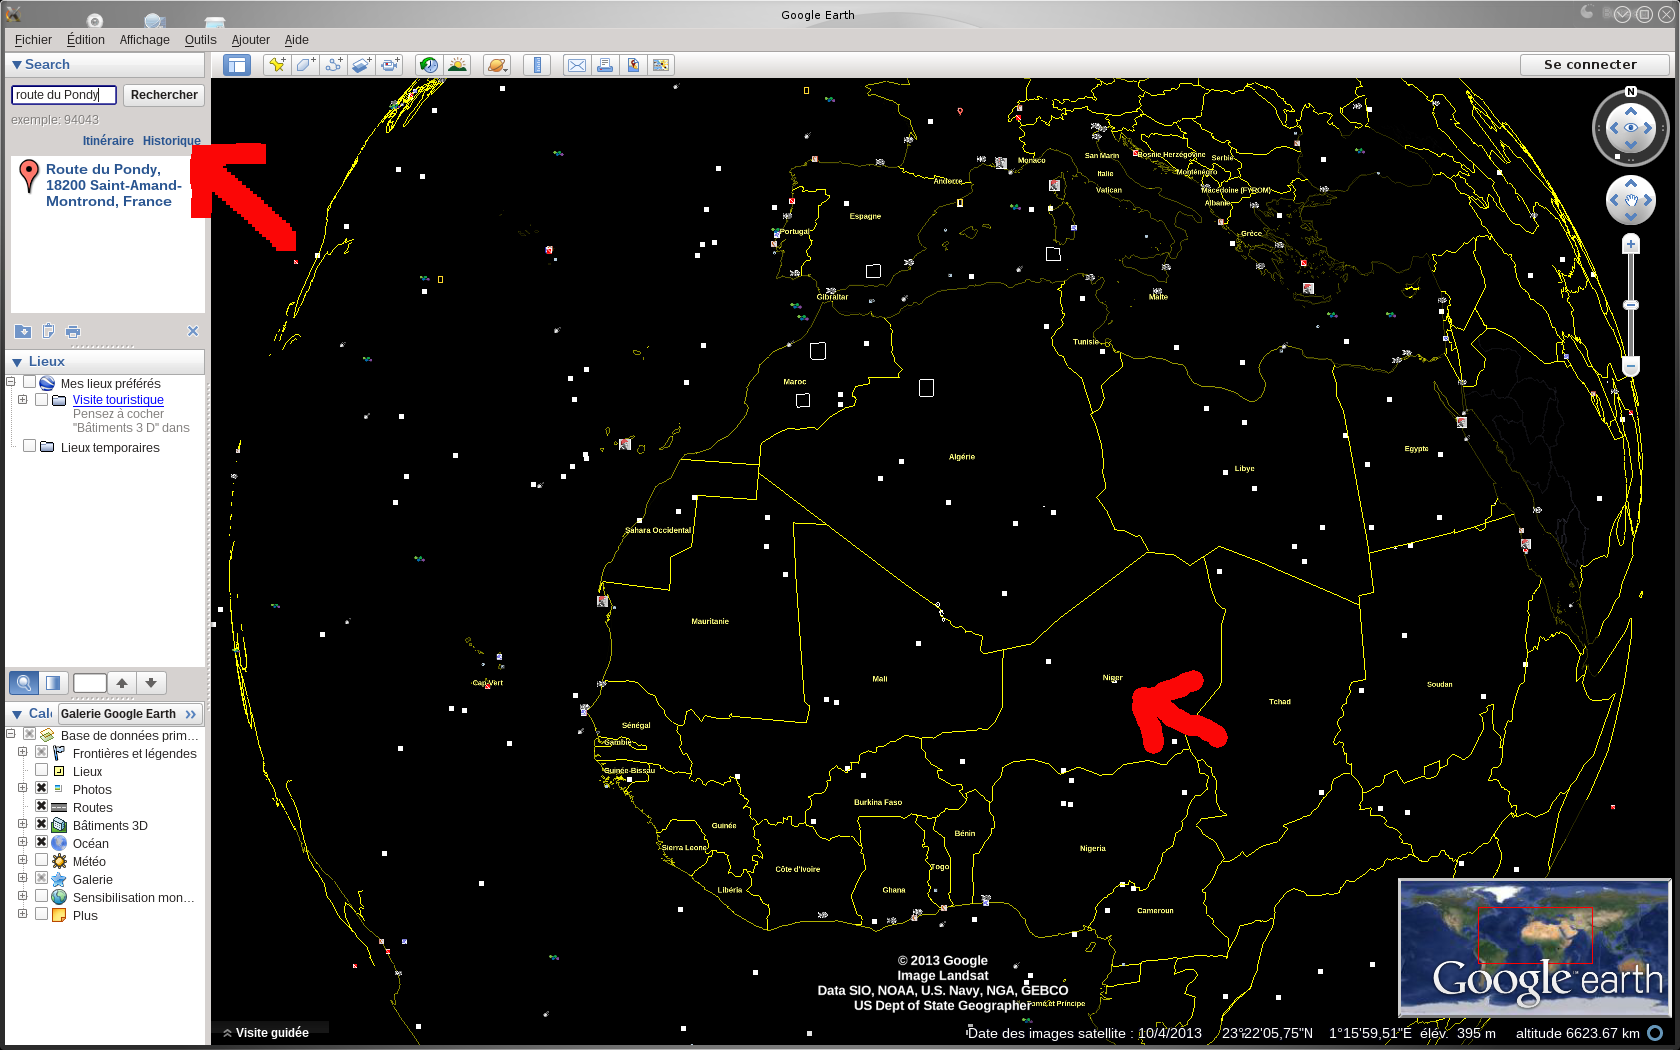
Task: Open the Fichier menu
Action: click(x=33, y=40)
